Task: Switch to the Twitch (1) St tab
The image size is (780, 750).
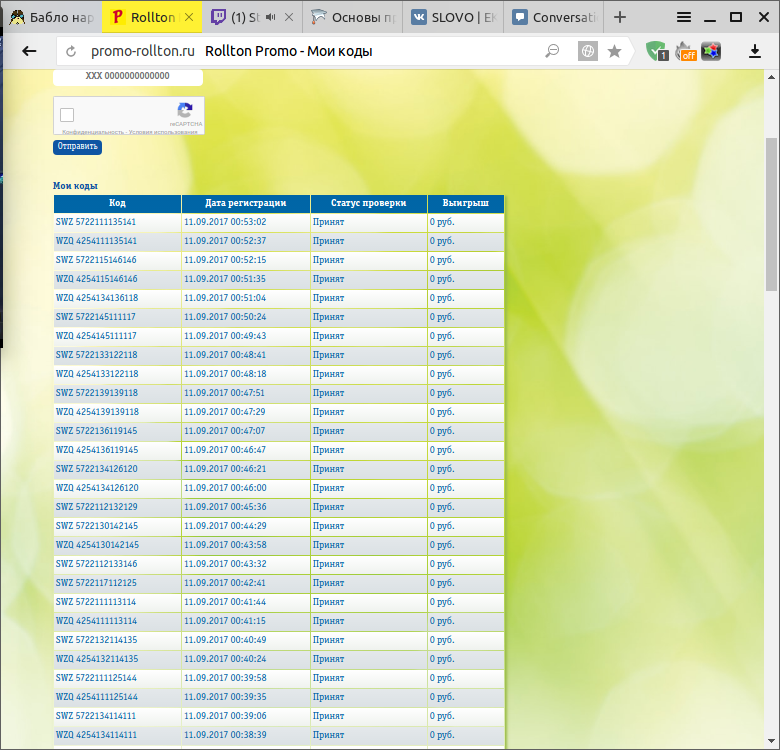Action: tap(252, 17)
